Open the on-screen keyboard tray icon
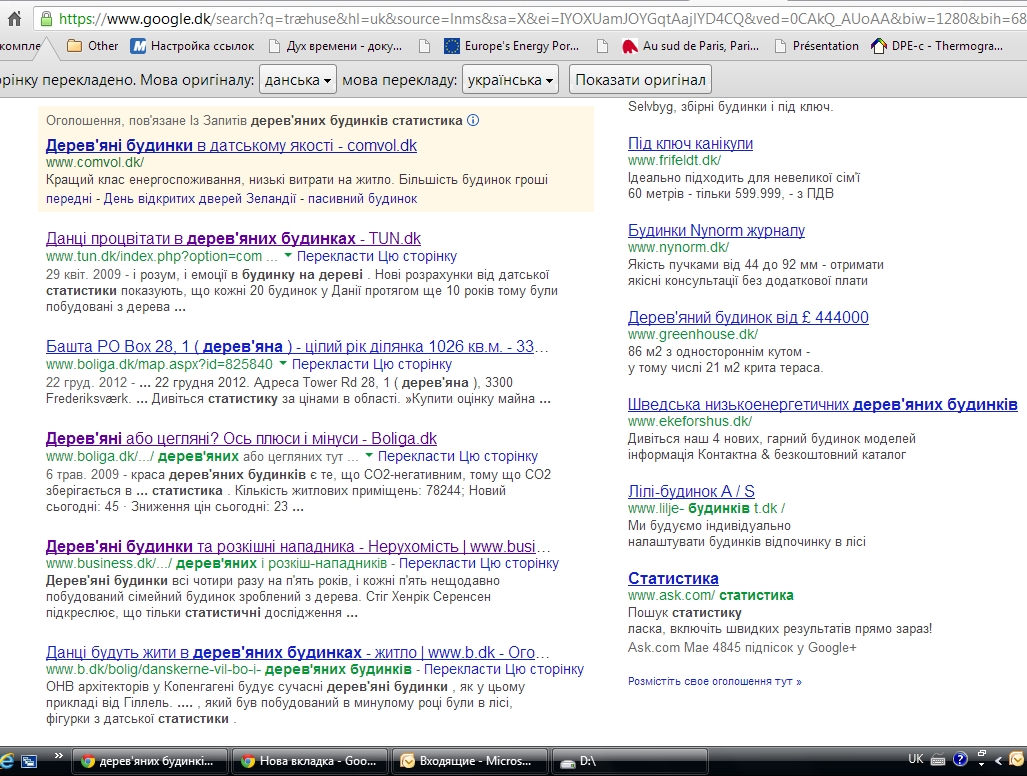This screenshot has width=1027, height=776. coord(938,760)
